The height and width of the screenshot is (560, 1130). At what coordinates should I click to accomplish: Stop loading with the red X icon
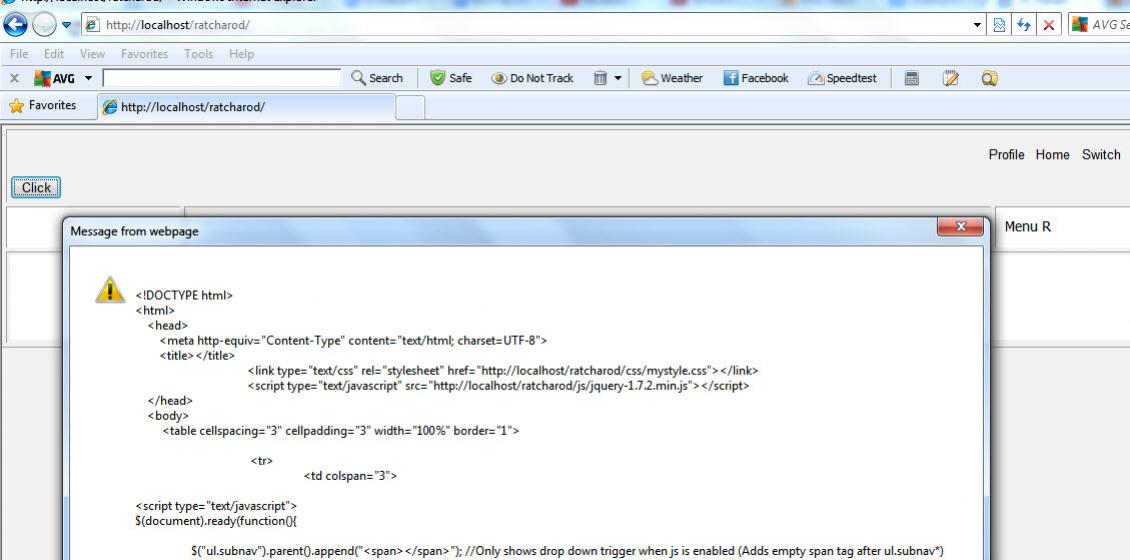click(1049, 25)
